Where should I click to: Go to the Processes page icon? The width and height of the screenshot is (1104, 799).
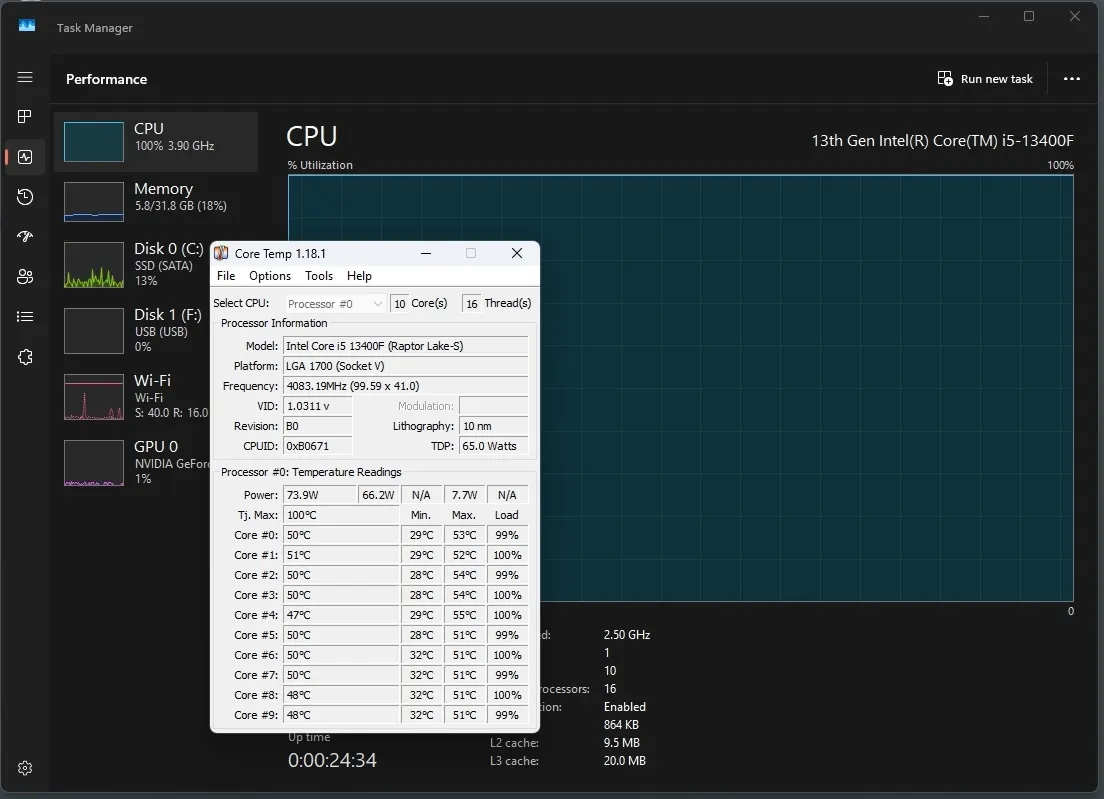click(25, 117)
